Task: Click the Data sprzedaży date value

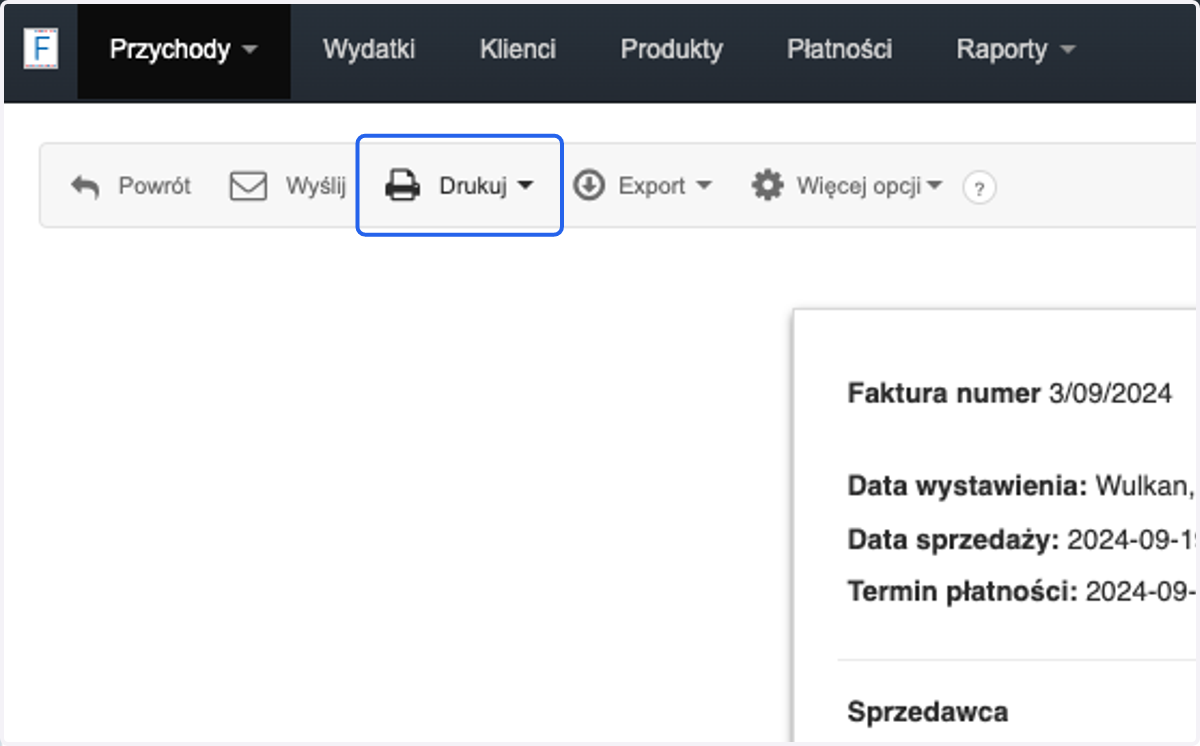Action: pyautogui.click(x=1132, y=540)
